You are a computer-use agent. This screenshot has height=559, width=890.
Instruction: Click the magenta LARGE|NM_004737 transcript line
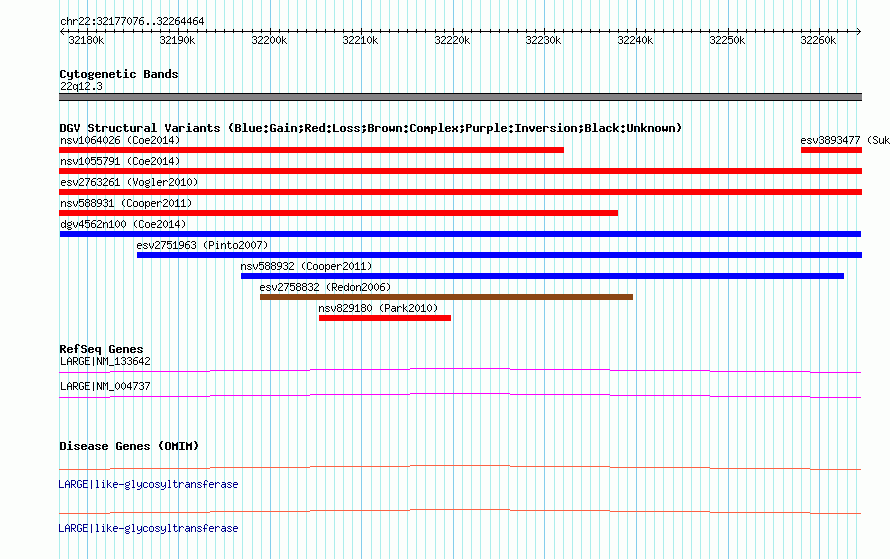[x=460, y=396]
